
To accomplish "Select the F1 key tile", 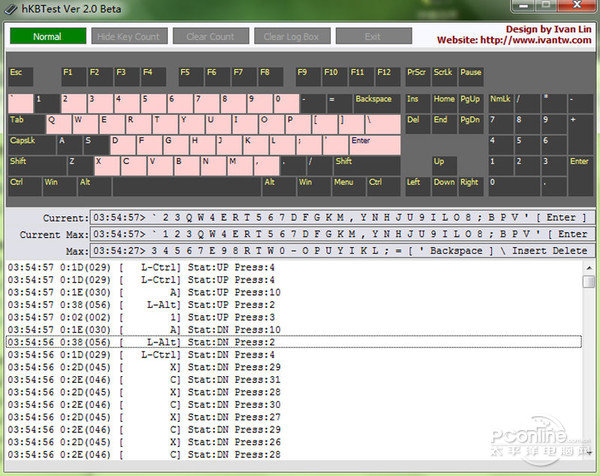I will [x=74, y=77].
